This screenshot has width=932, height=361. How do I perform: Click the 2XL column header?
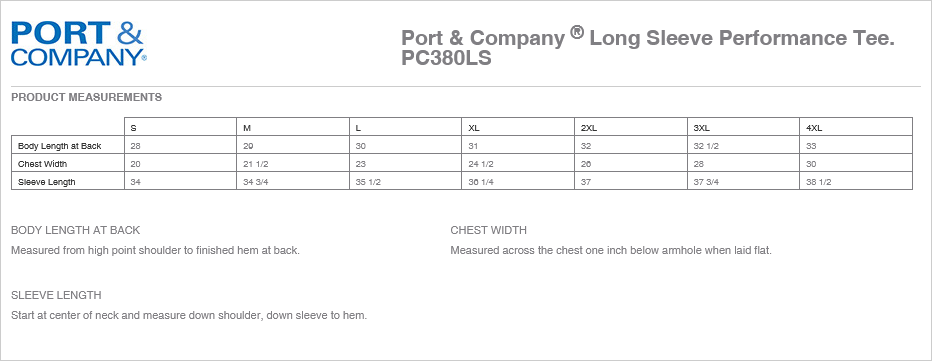coord(631,127)
